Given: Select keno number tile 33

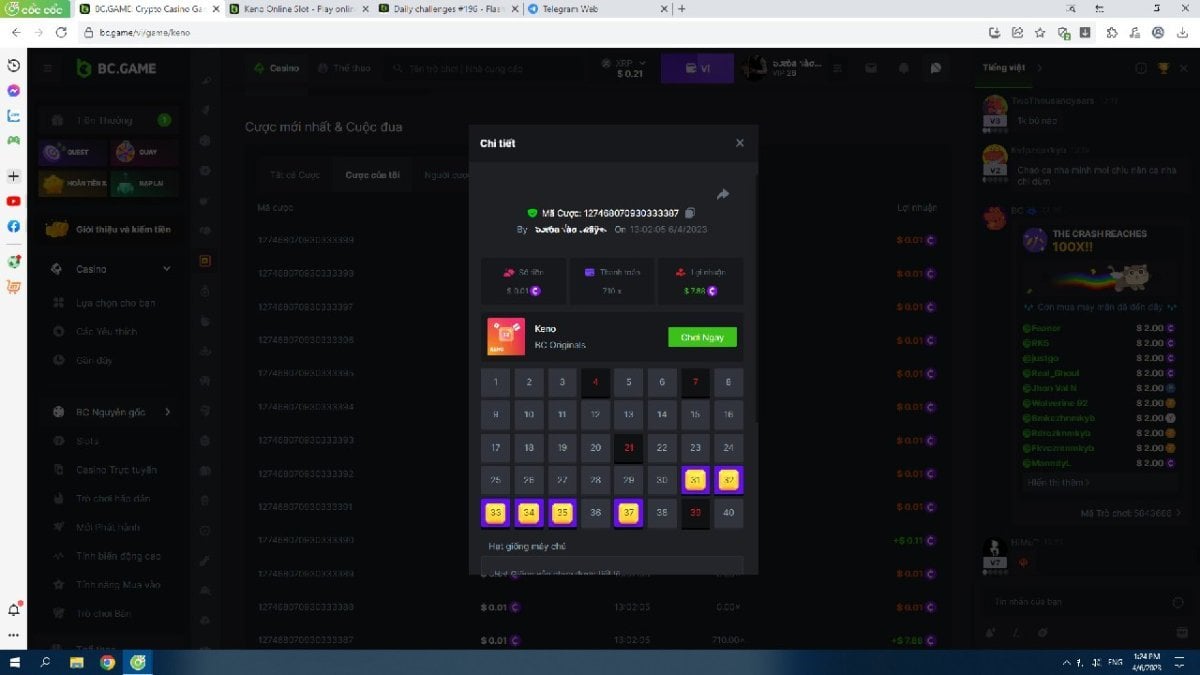Looking at the screenshot, I should pos(495,513).
